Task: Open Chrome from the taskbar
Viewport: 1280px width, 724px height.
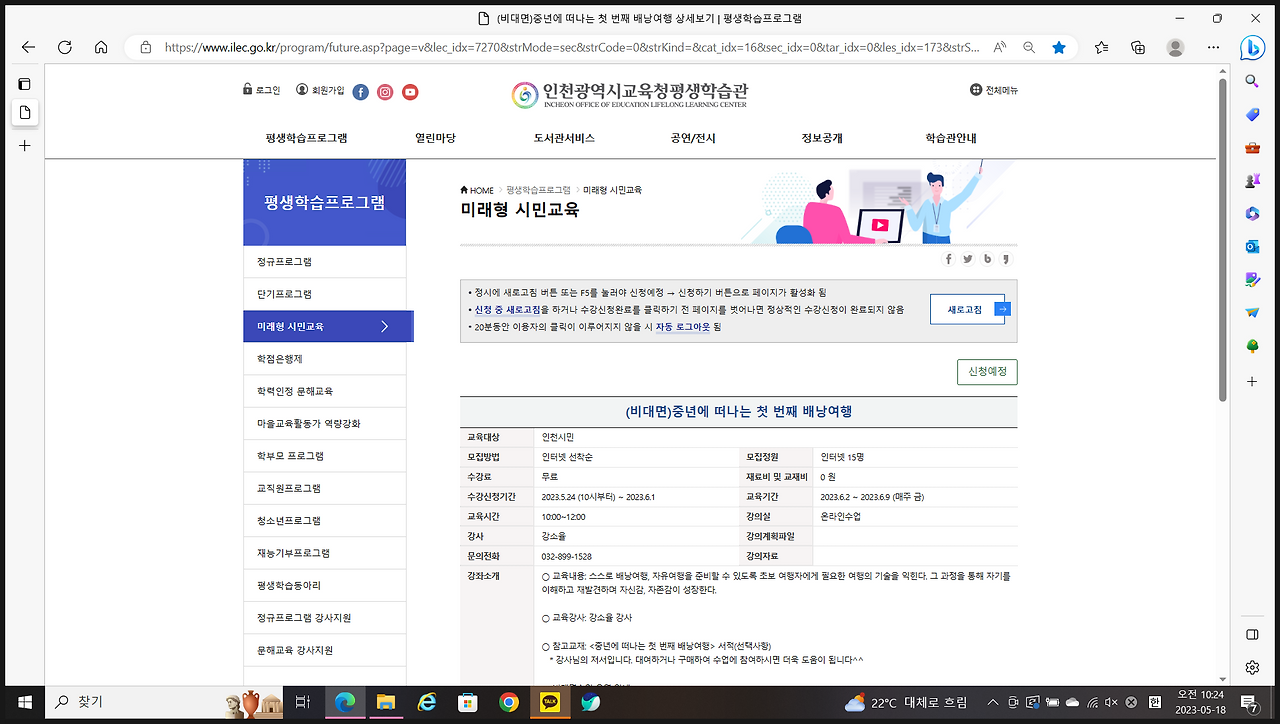Action: click(x=509, y=703)
